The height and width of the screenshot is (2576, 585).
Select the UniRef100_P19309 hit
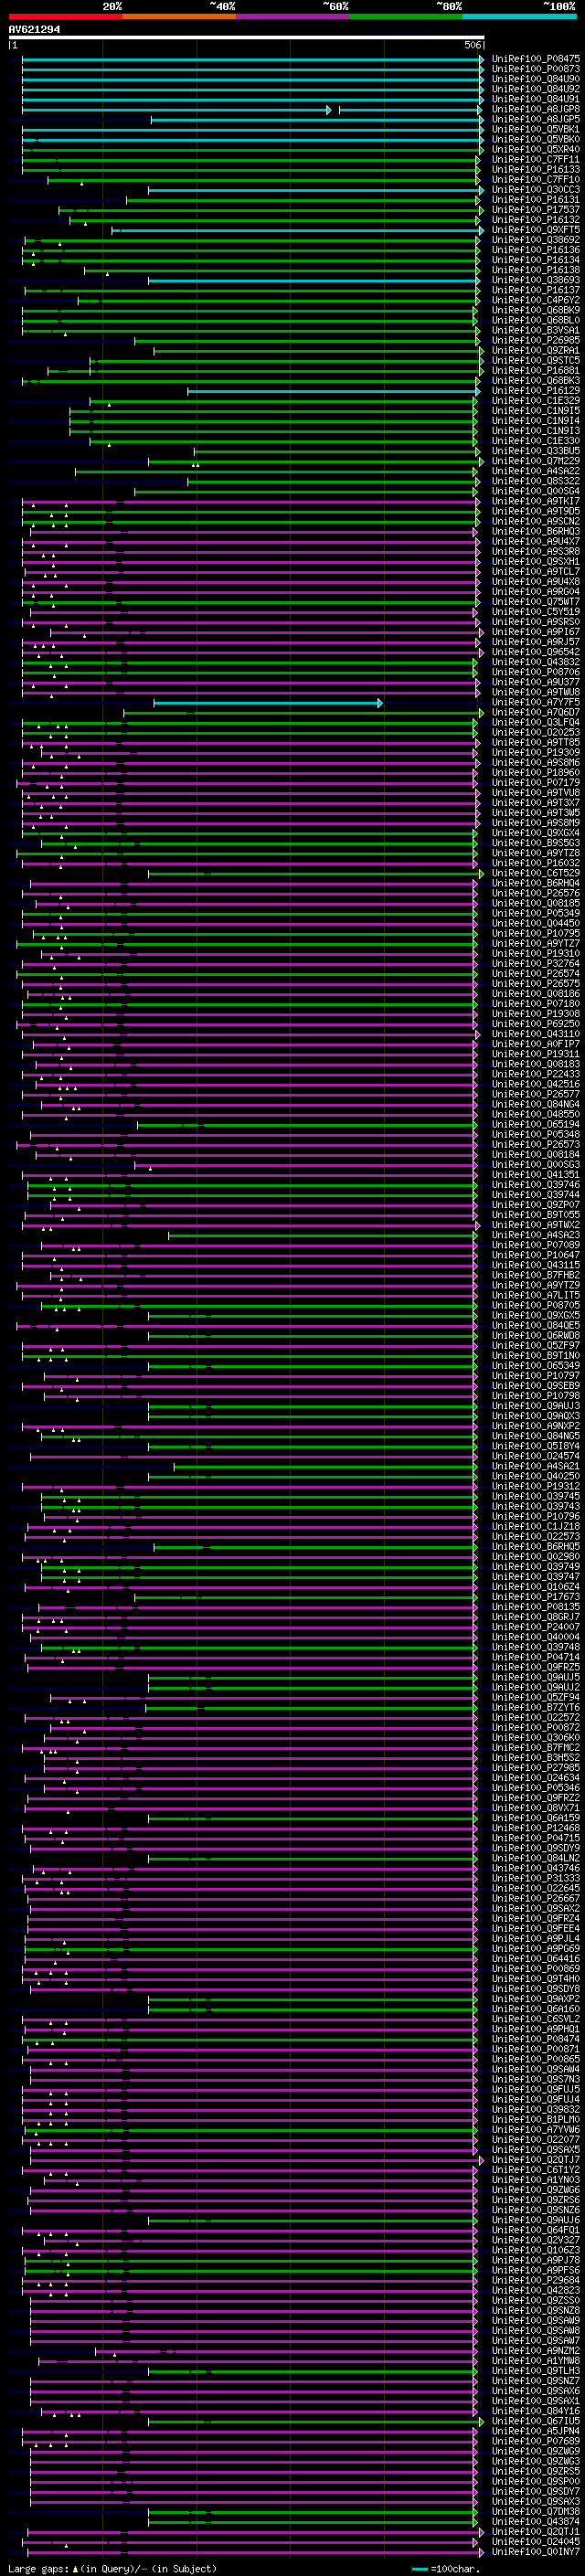coord(536,753)
